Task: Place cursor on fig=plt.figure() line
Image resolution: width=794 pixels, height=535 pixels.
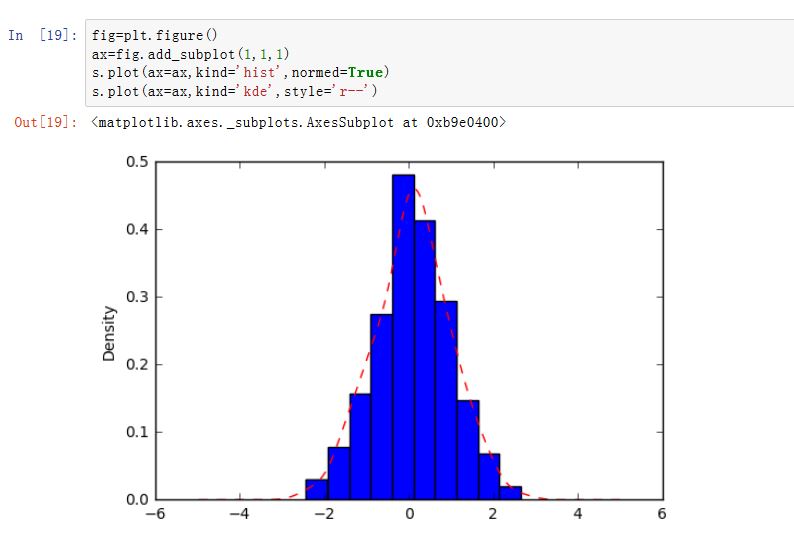Action: 148,35
